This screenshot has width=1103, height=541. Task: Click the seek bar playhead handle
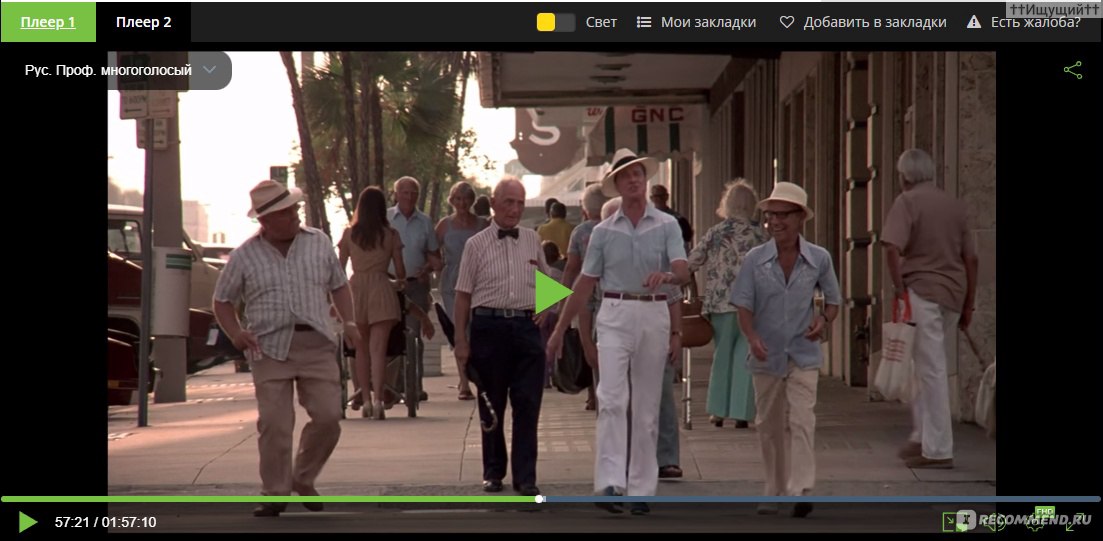pos(540,499)
